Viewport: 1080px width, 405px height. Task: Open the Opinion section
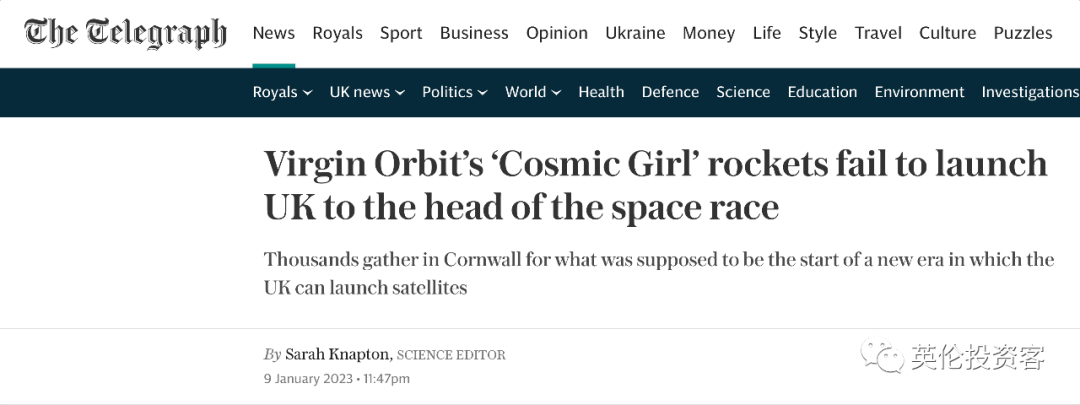click(x=557, y=33)
